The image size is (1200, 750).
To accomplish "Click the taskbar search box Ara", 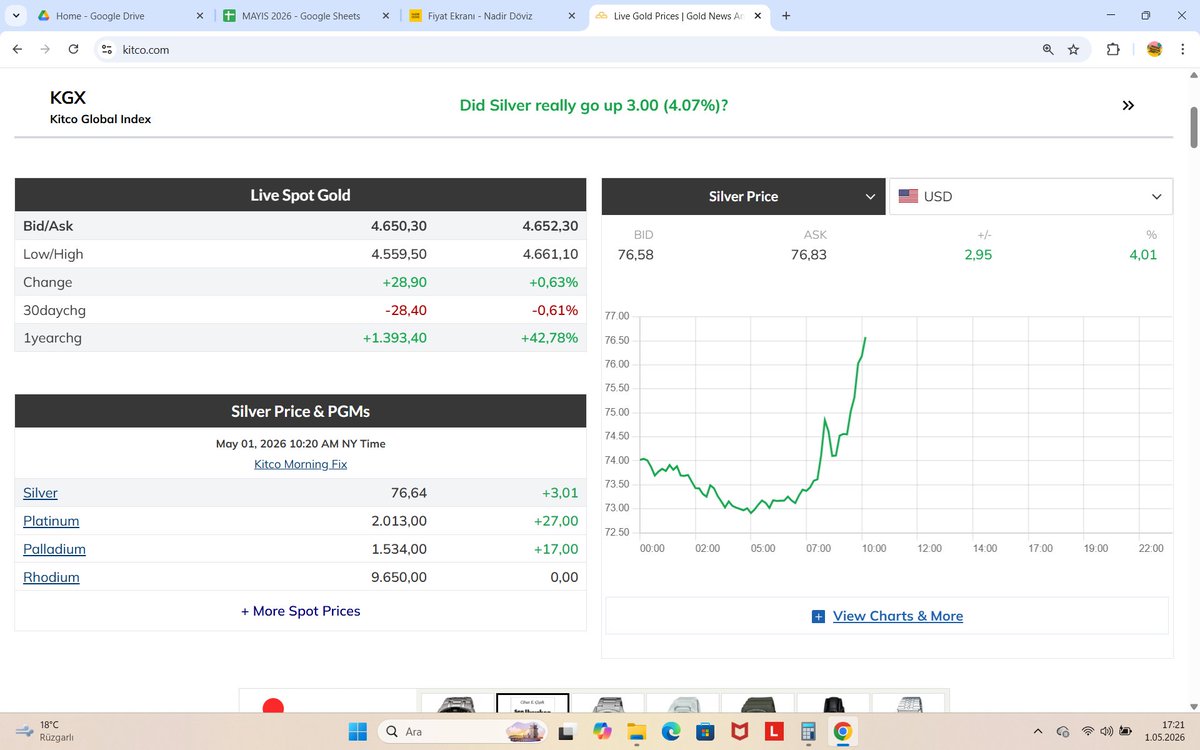I will click(x=463, y=732).
